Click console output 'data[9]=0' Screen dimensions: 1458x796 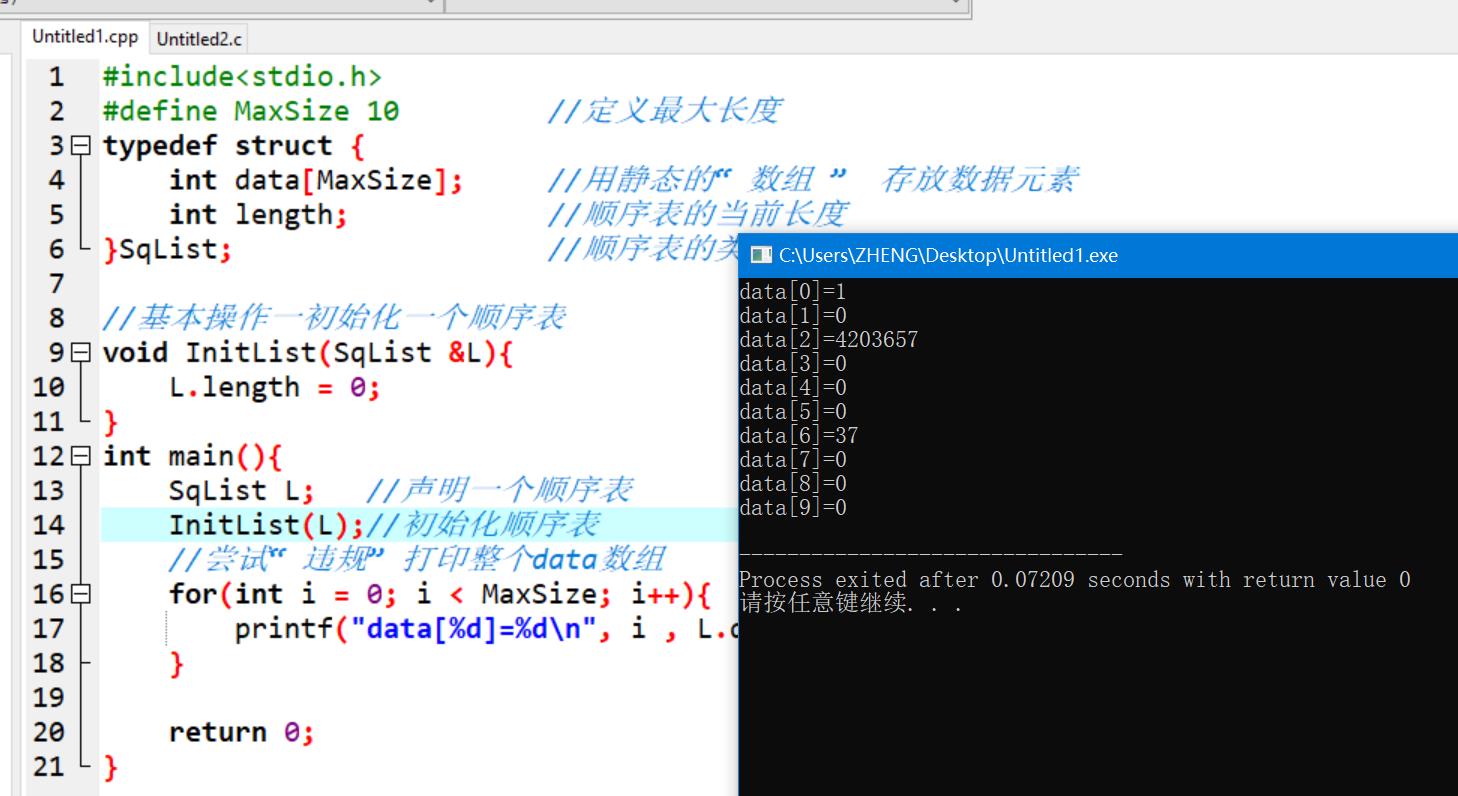click(793, 508)
